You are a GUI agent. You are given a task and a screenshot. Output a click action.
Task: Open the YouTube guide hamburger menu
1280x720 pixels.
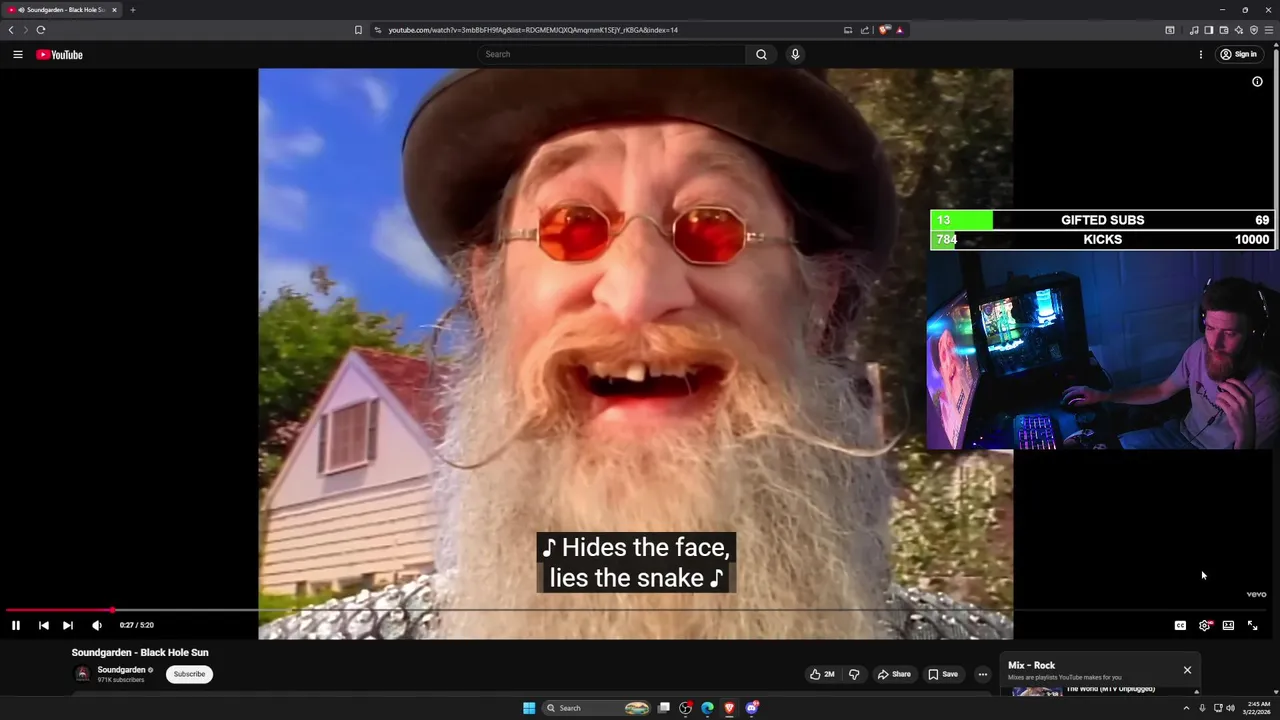[x=18, y=54]
